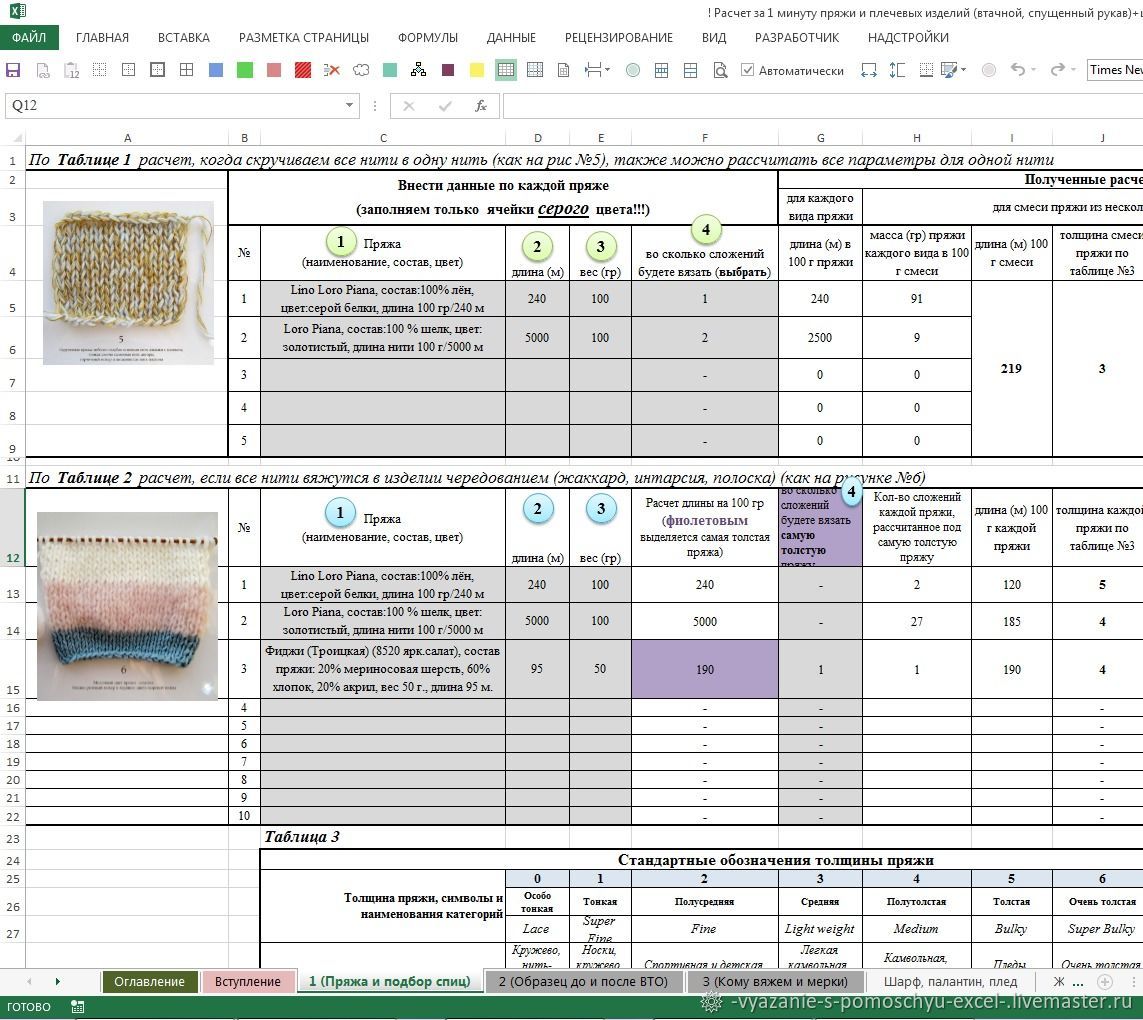Open the ФАЙЛ backstage button

pos(29,37)
